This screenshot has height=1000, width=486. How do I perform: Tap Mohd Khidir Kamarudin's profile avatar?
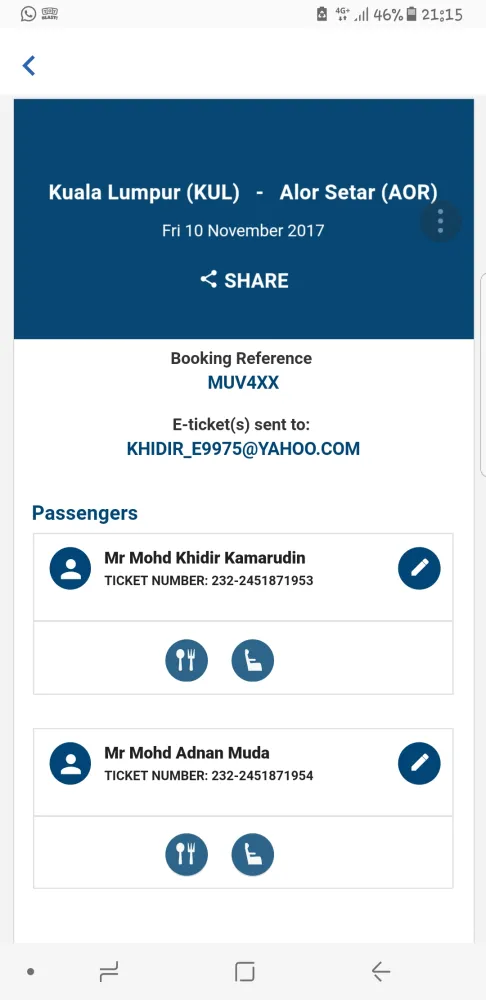point(70,568)
